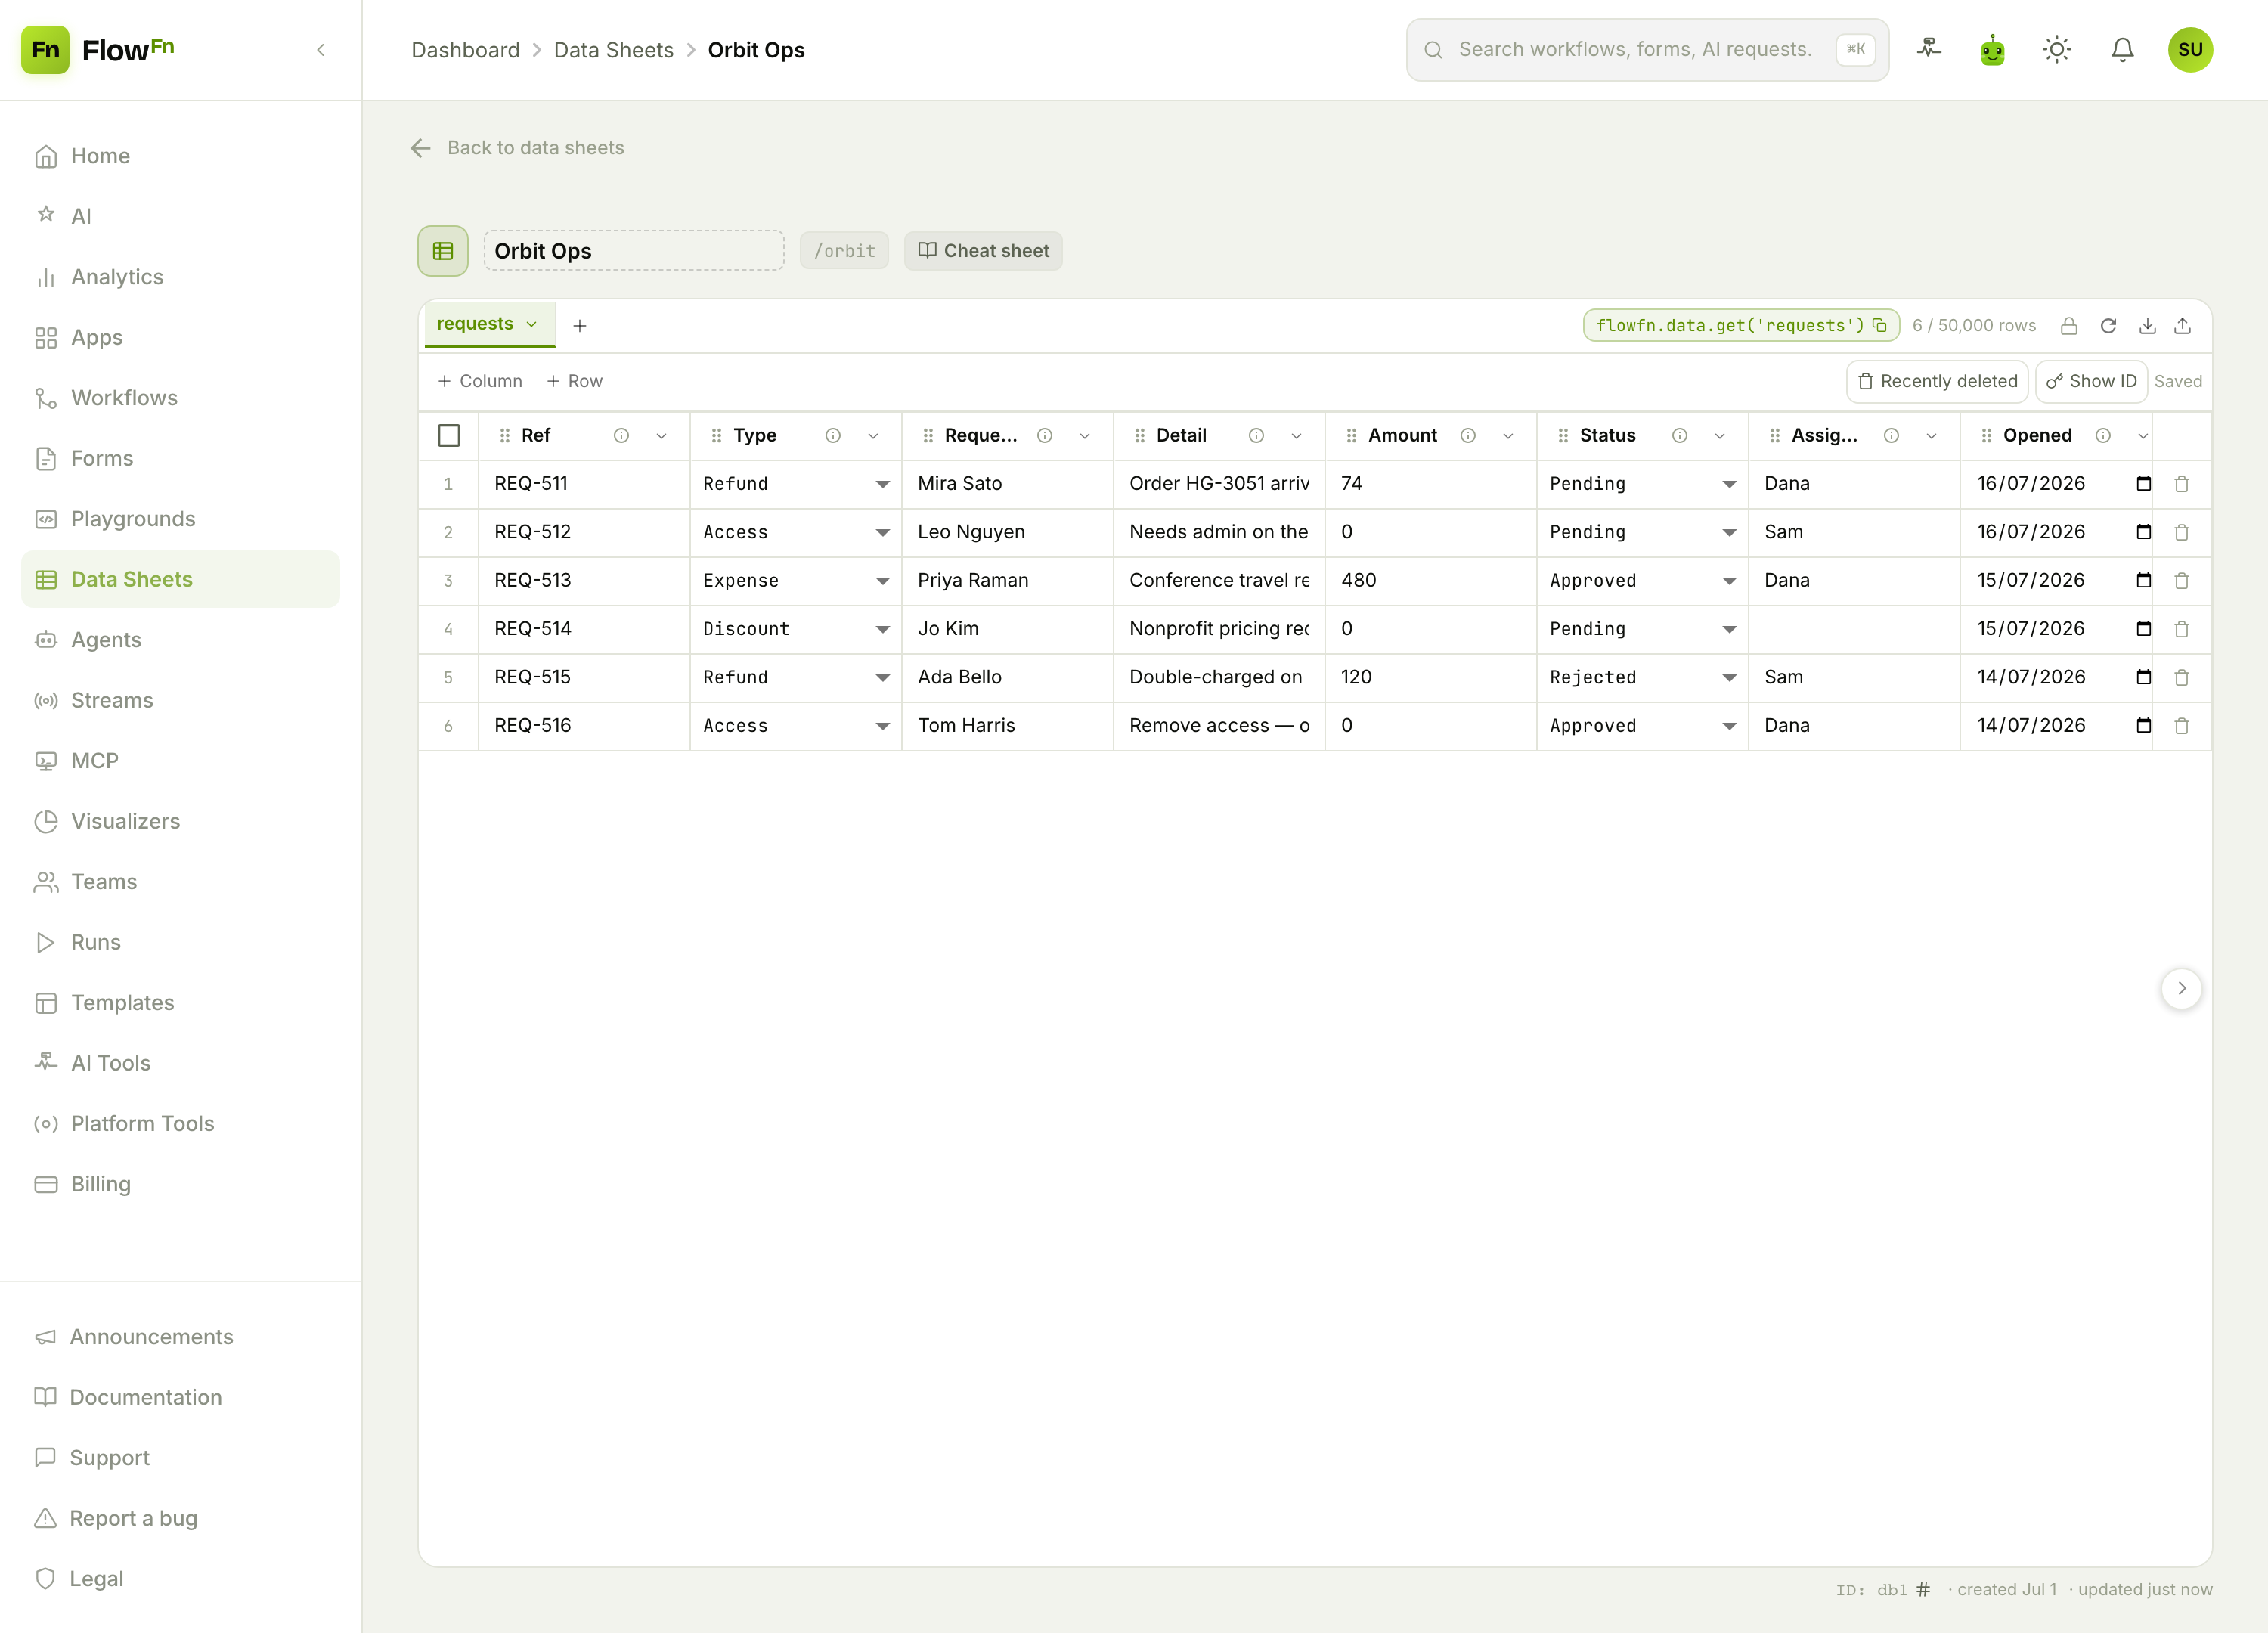
Task: Upload data with the upload icon
Action: [x=2183, y=325]
